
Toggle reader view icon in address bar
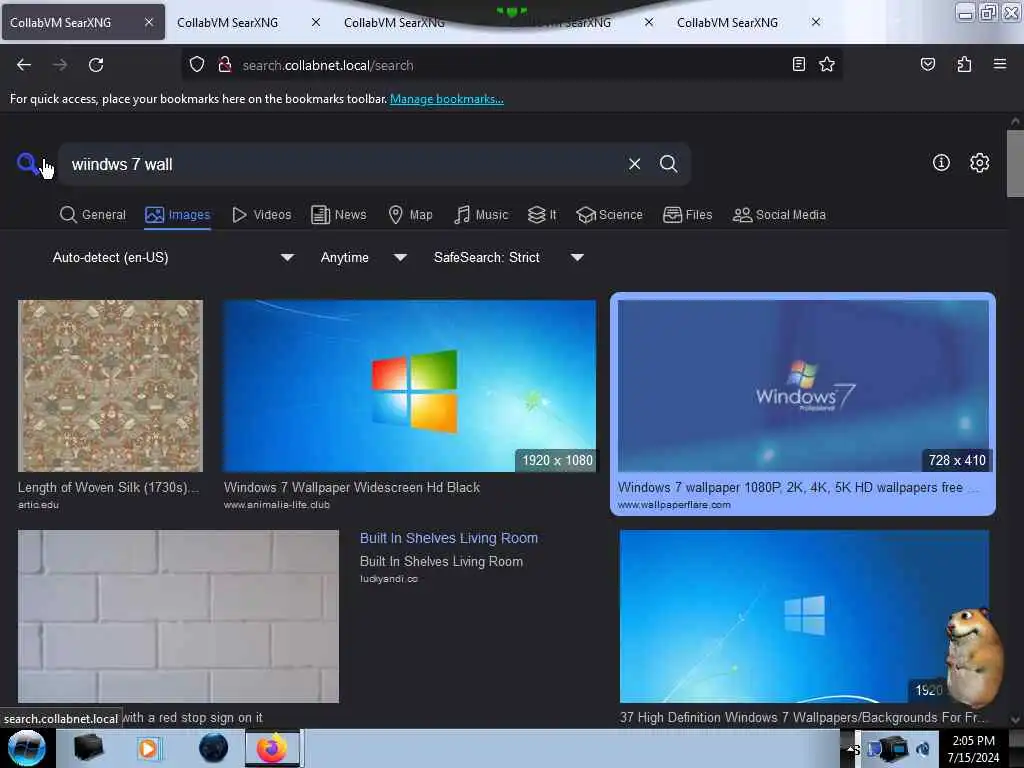click(798, 64)
